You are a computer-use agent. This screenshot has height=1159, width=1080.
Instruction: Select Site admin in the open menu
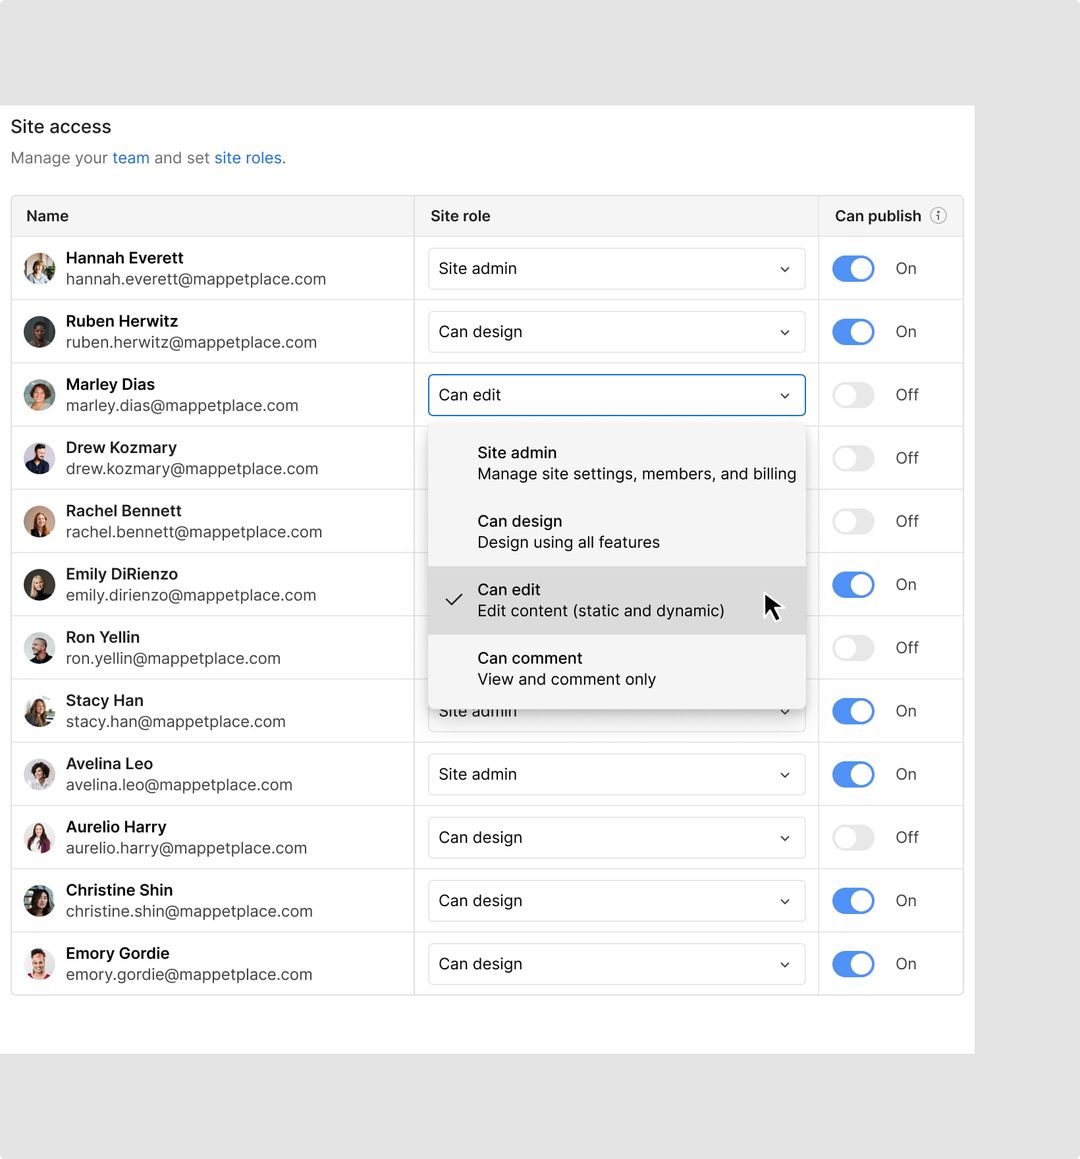616,462
